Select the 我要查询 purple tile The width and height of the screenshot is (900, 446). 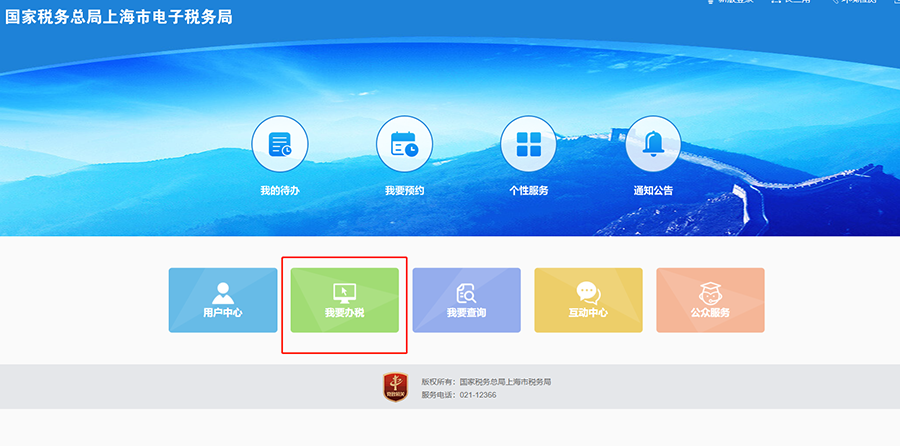[467, 300]
